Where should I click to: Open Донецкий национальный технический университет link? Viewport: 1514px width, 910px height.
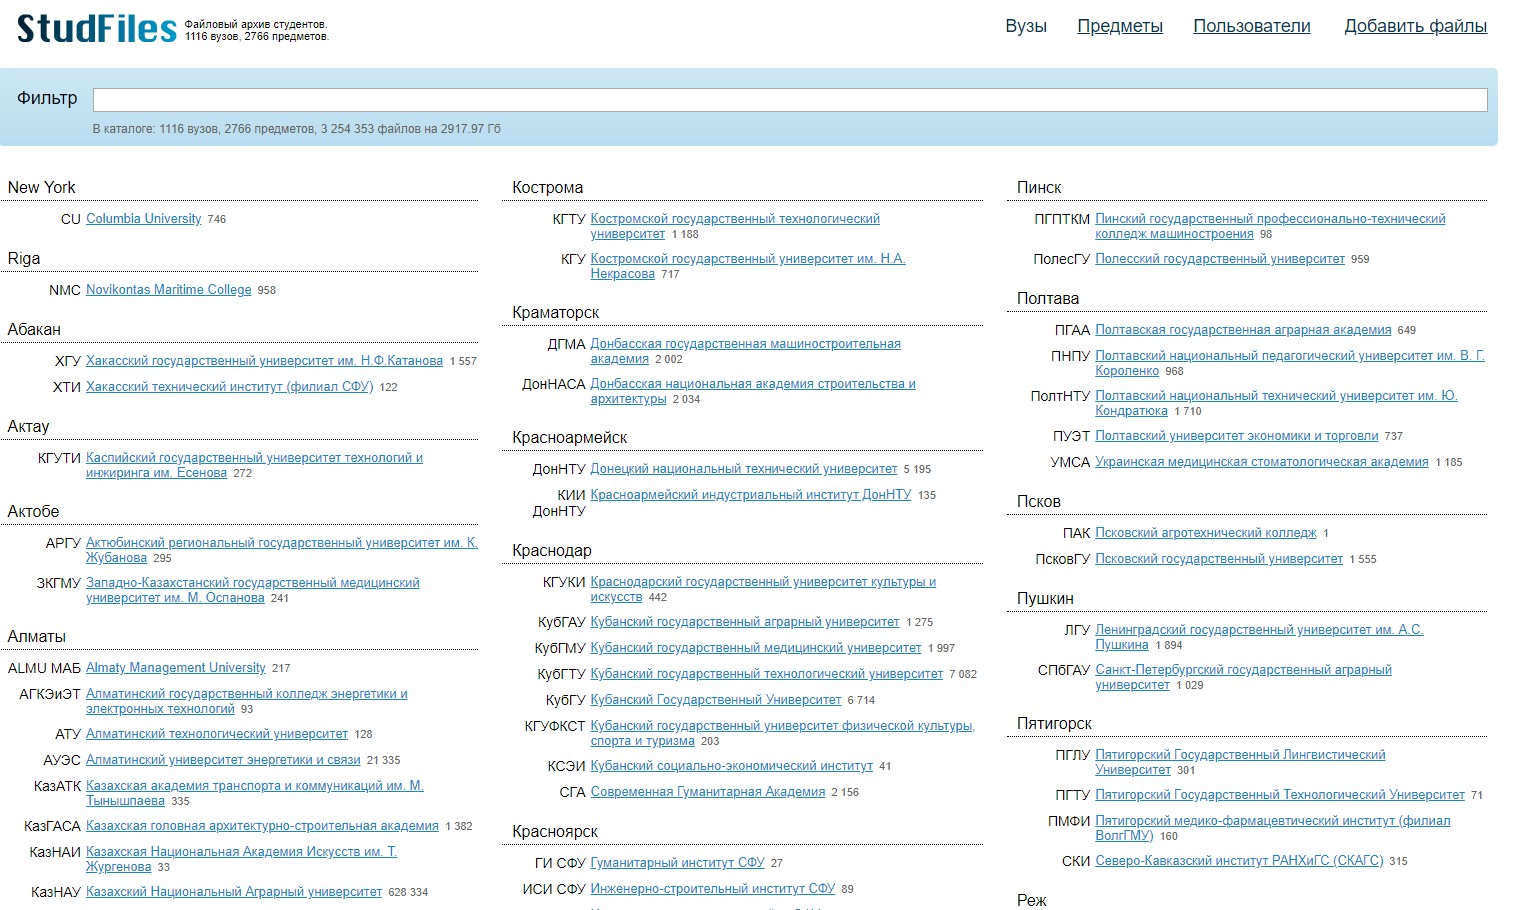pos(744,469)
